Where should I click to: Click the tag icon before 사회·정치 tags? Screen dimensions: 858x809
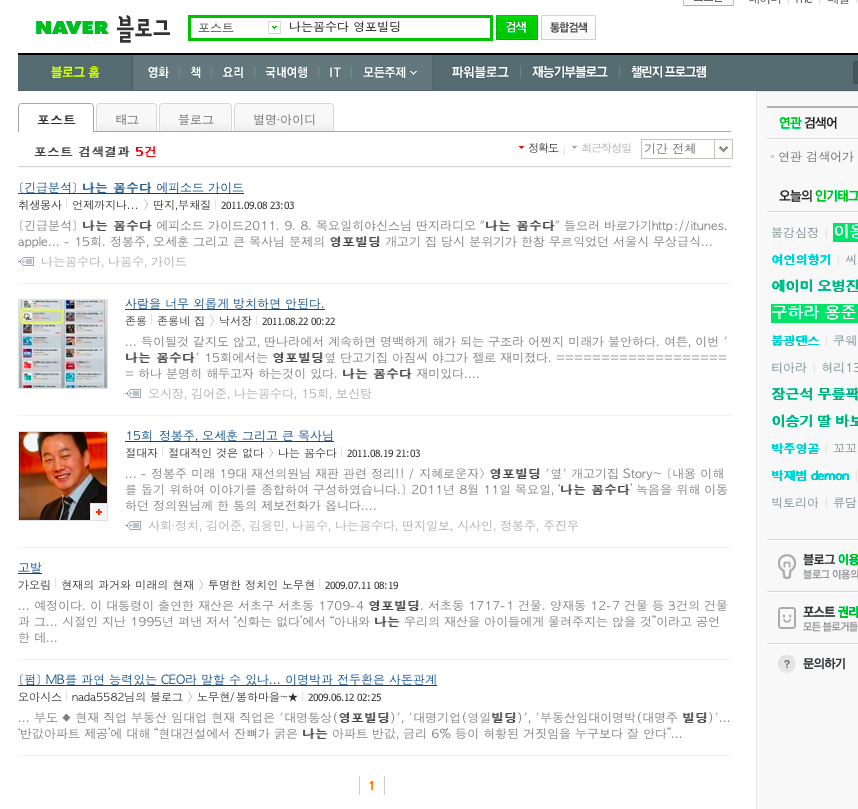click(x=133, y=525)
